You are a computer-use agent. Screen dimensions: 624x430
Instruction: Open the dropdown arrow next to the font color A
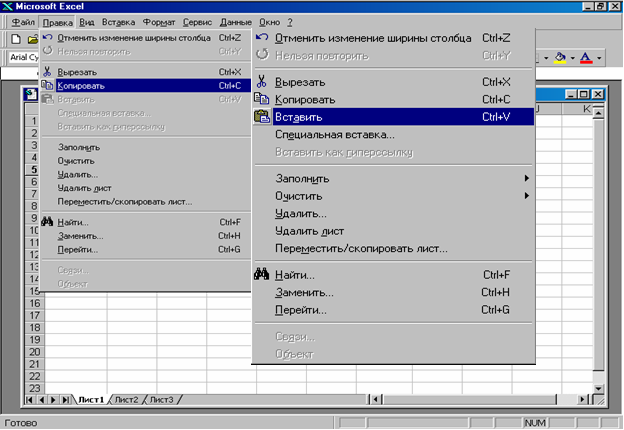599,58
